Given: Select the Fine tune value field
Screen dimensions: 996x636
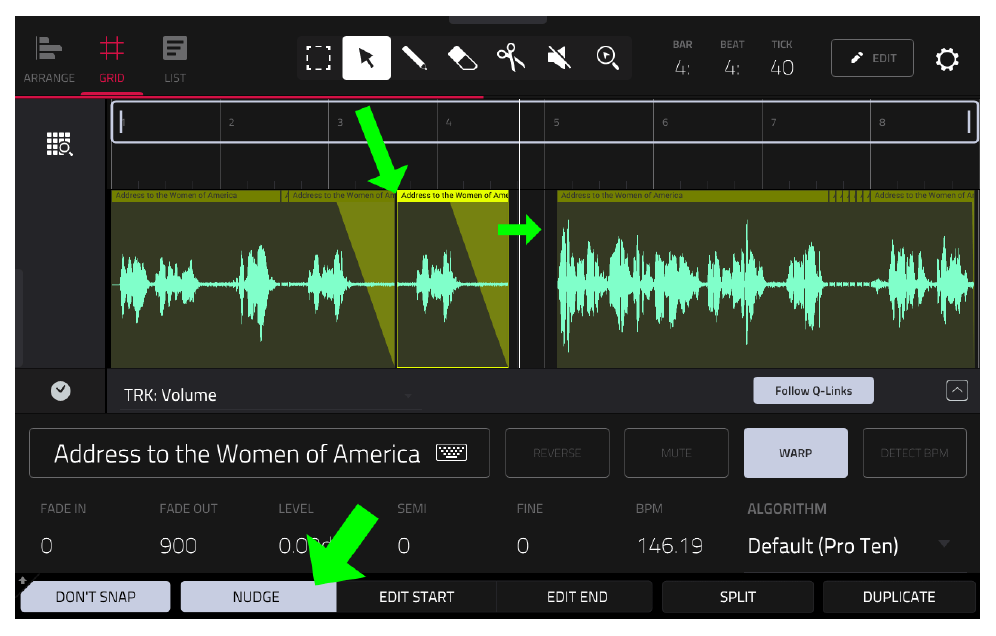Looking at the screenshot, I should [523, 546].
